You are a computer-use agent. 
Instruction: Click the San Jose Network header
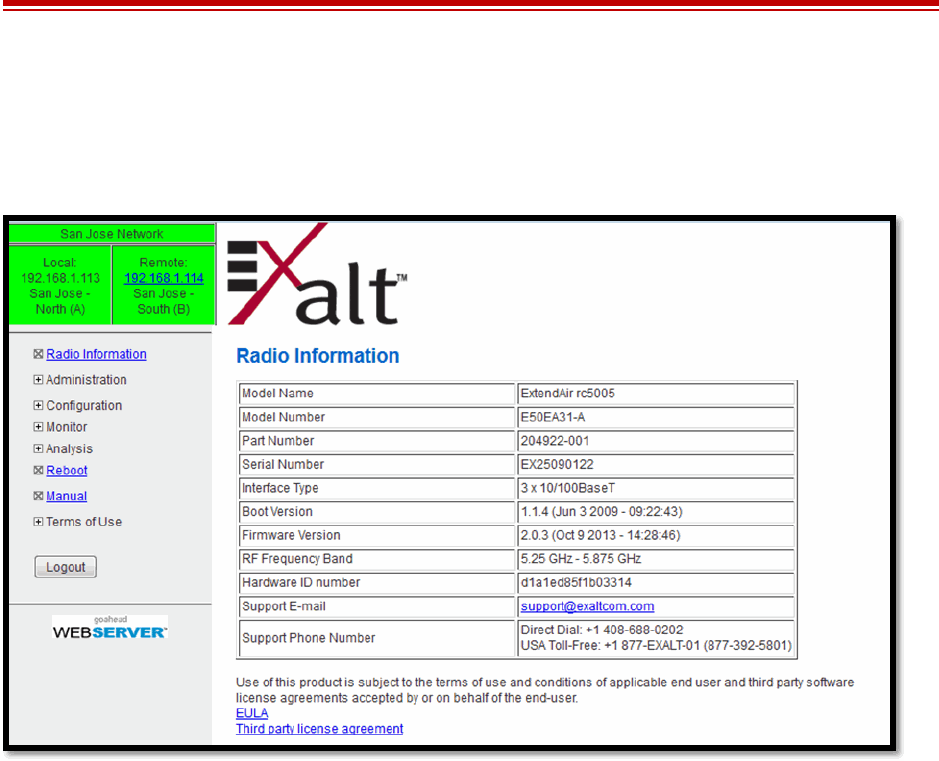[112, 234]
